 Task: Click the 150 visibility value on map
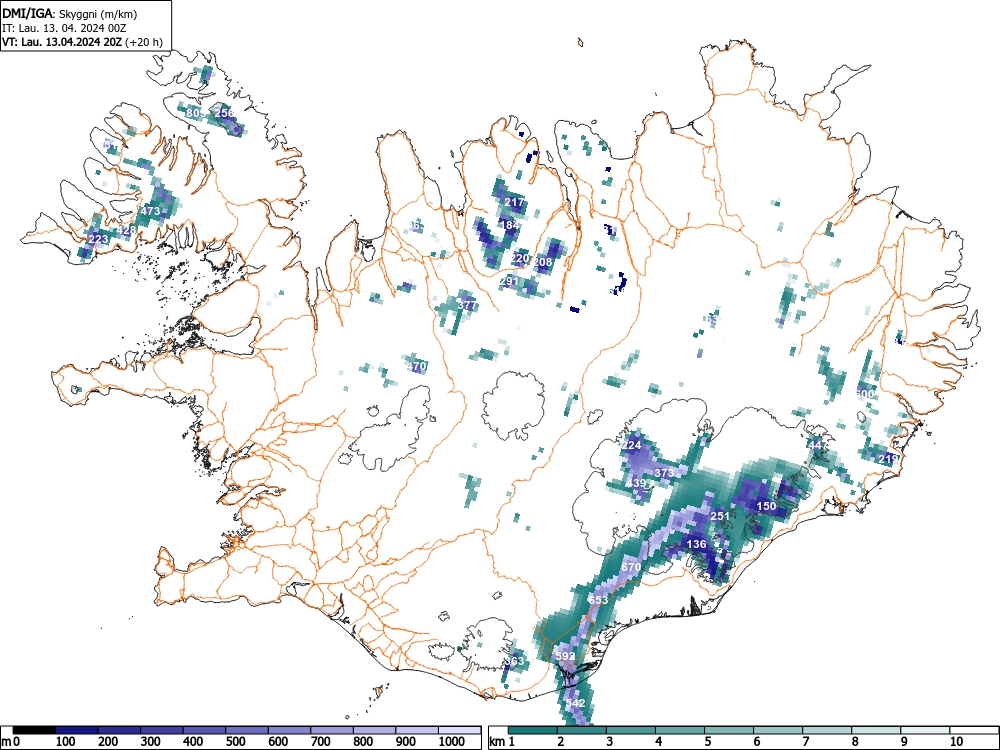pos(766,506)
